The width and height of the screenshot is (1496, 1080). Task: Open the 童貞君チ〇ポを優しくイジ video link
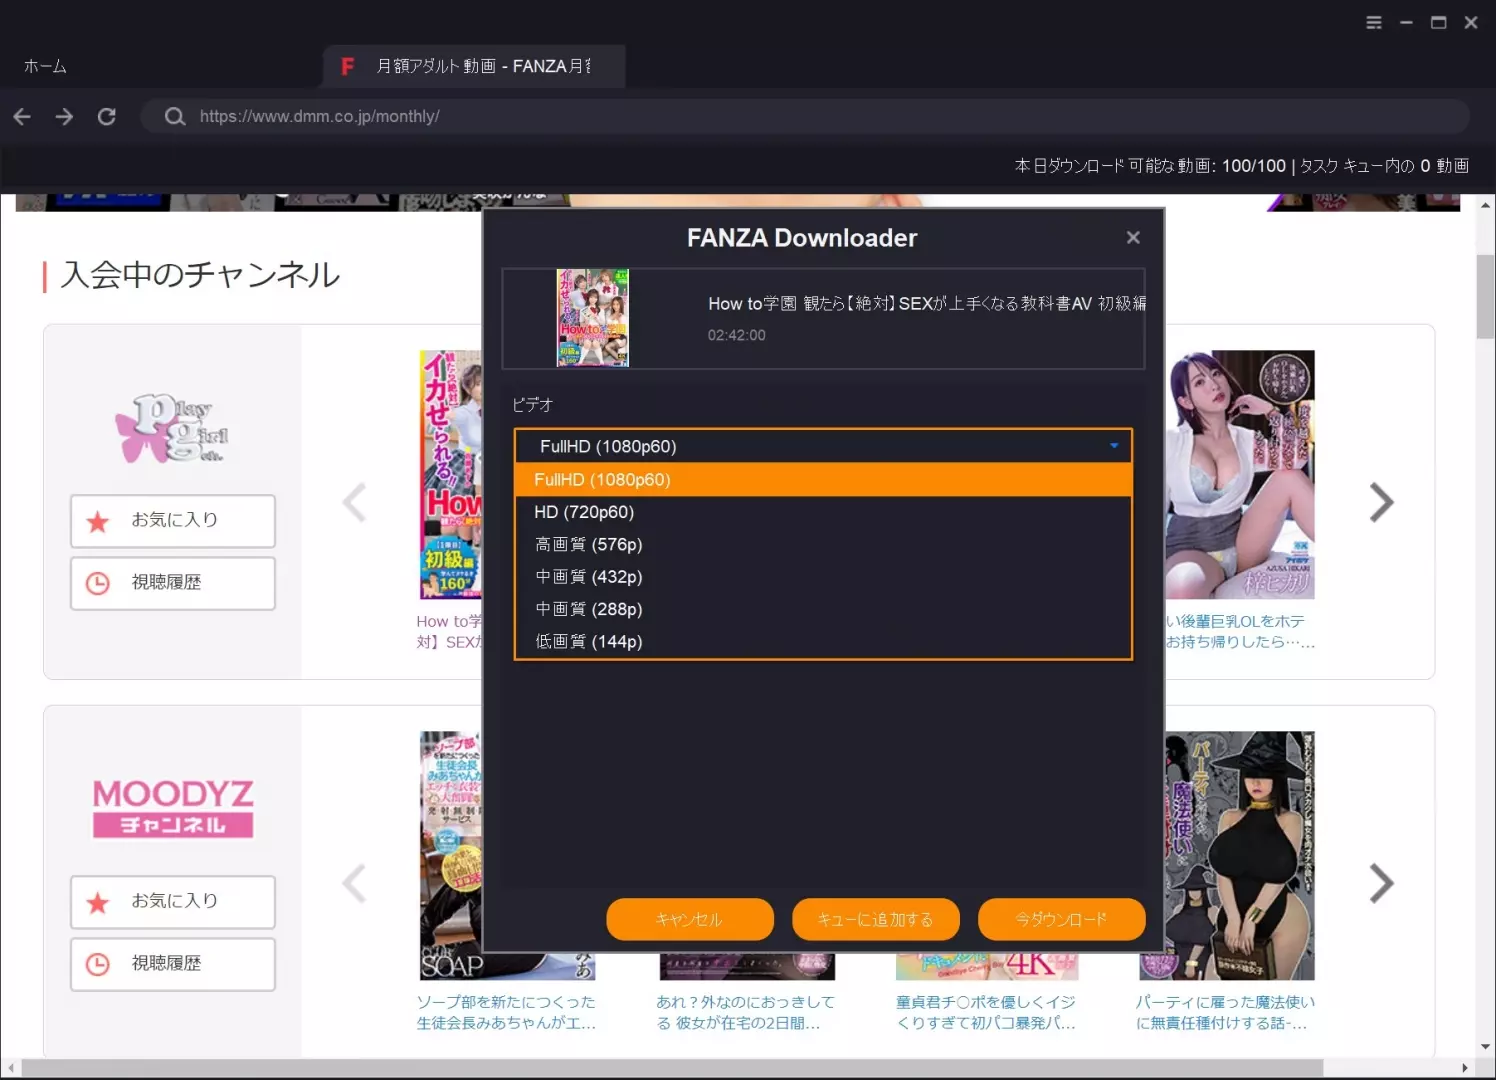[986, 1012]
